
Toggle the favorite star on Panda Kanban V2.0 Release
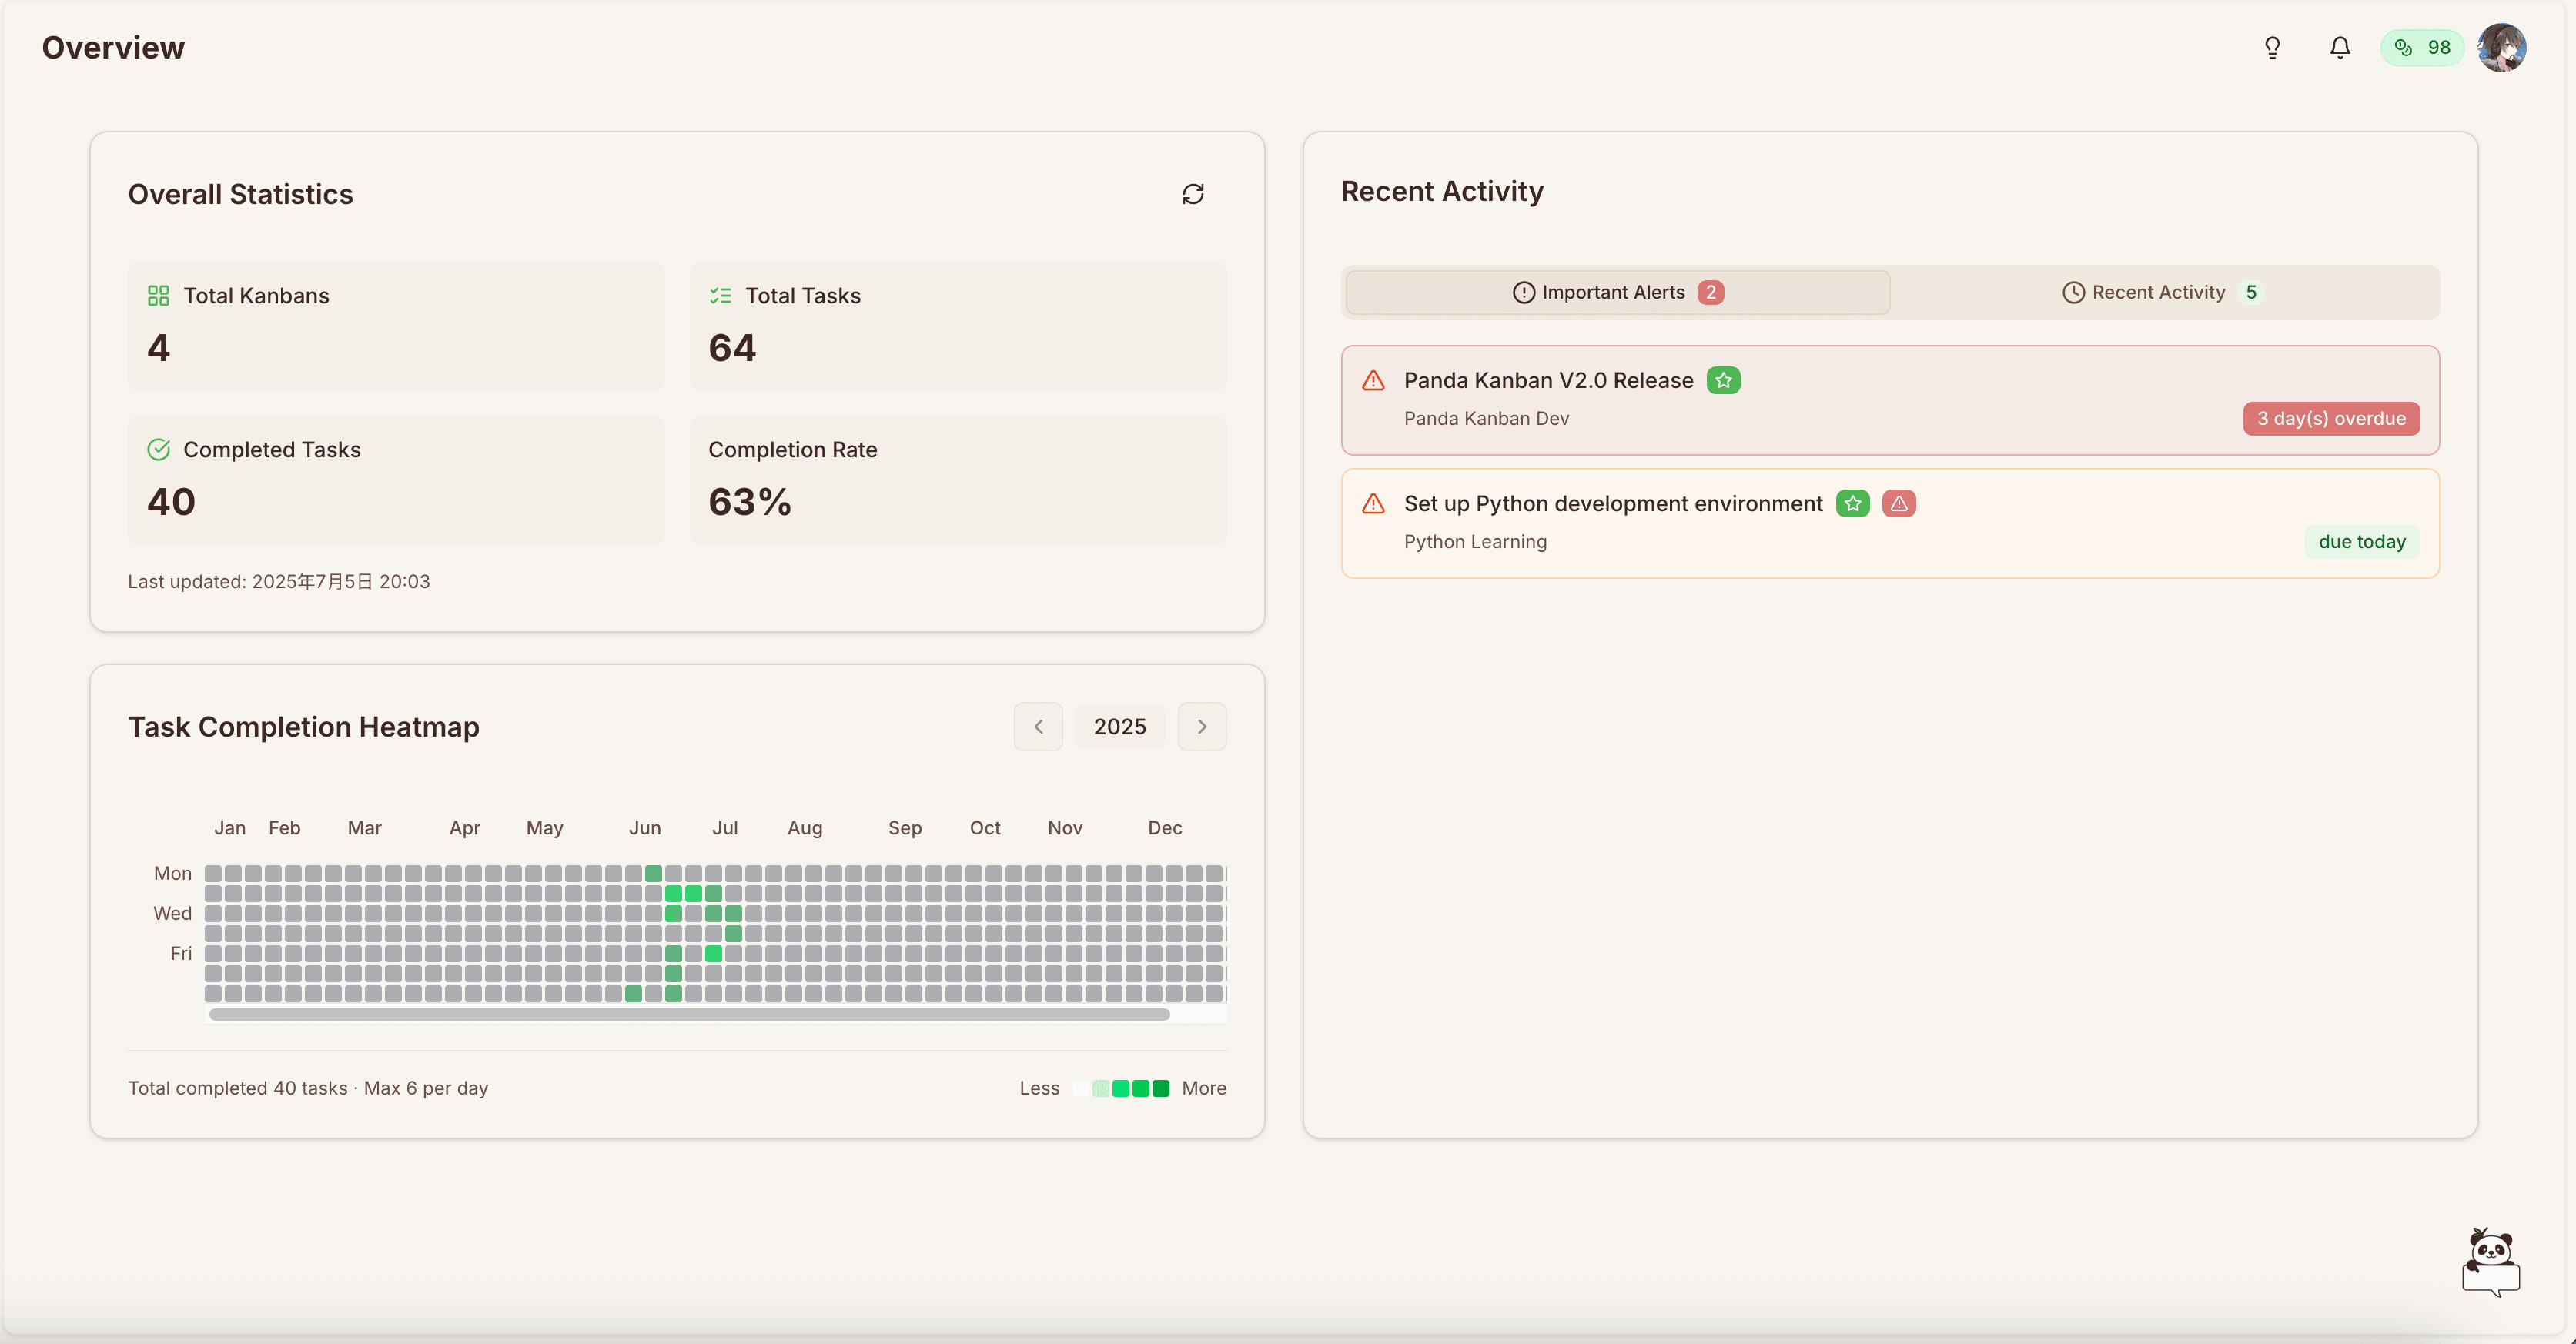tap(1724, 380)
